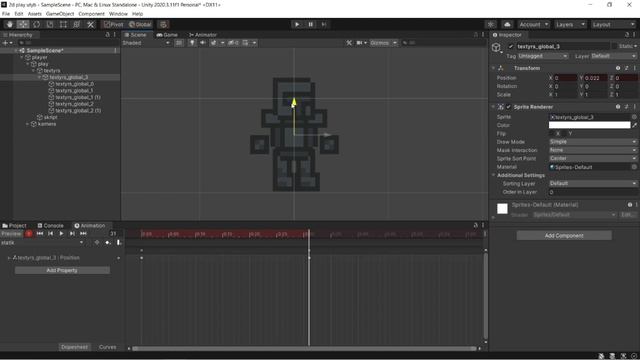Open the File menu
Image resolution: width=640 pixels, height=360 pixels.
point(6,13)
